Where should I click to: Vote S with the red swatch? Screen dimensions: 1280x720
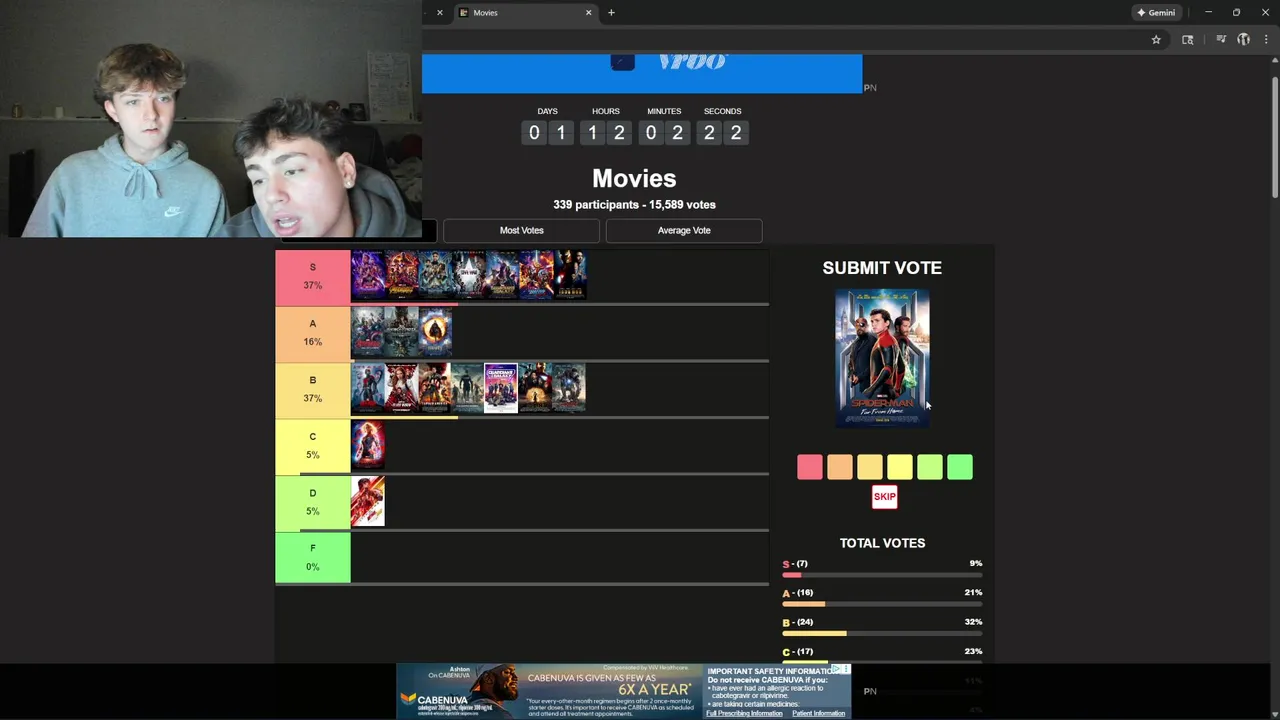tap(810, 467)
